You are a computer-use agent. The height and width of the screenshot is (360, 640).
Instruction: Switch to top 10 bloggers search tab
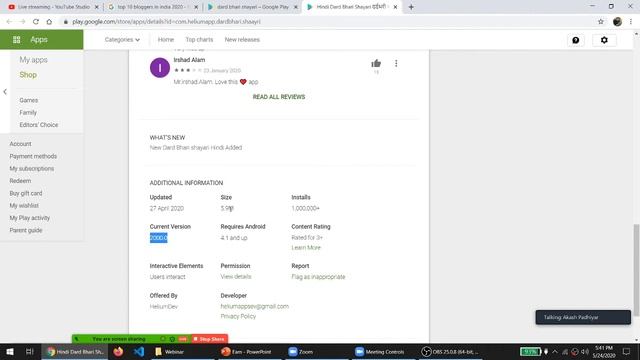(153, 7)
